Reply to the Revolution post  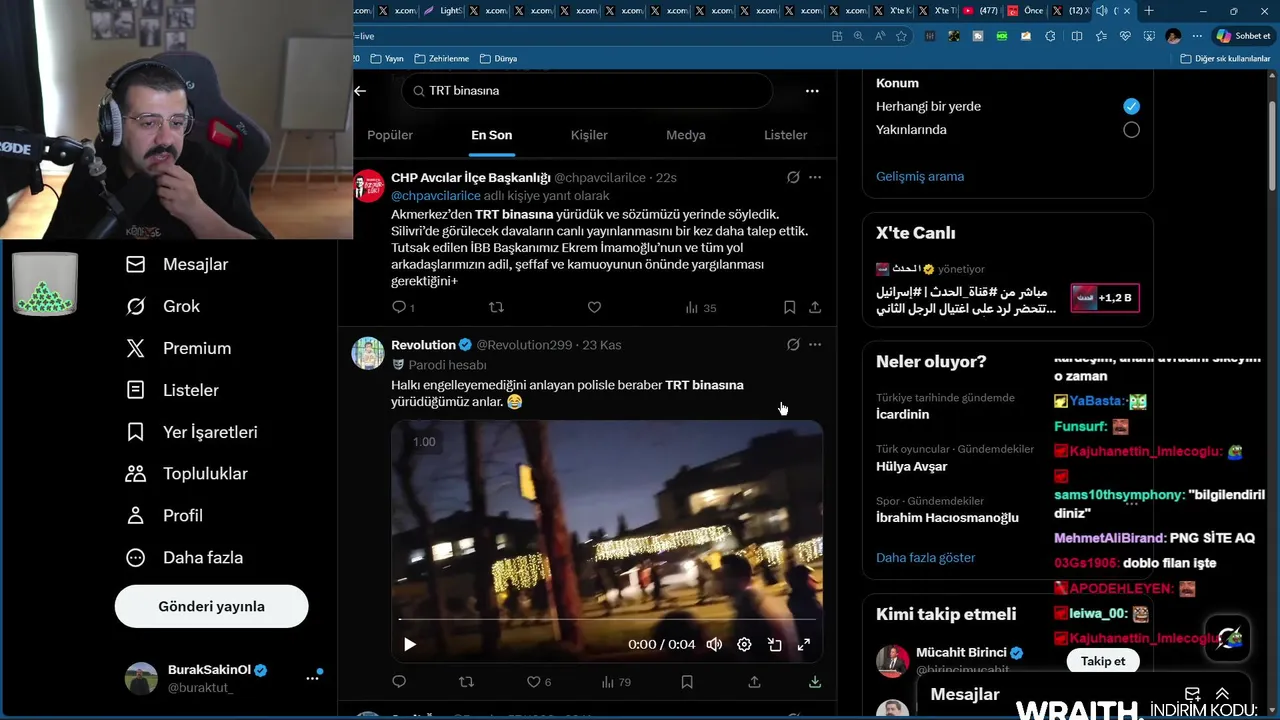[x=399, y=682]
